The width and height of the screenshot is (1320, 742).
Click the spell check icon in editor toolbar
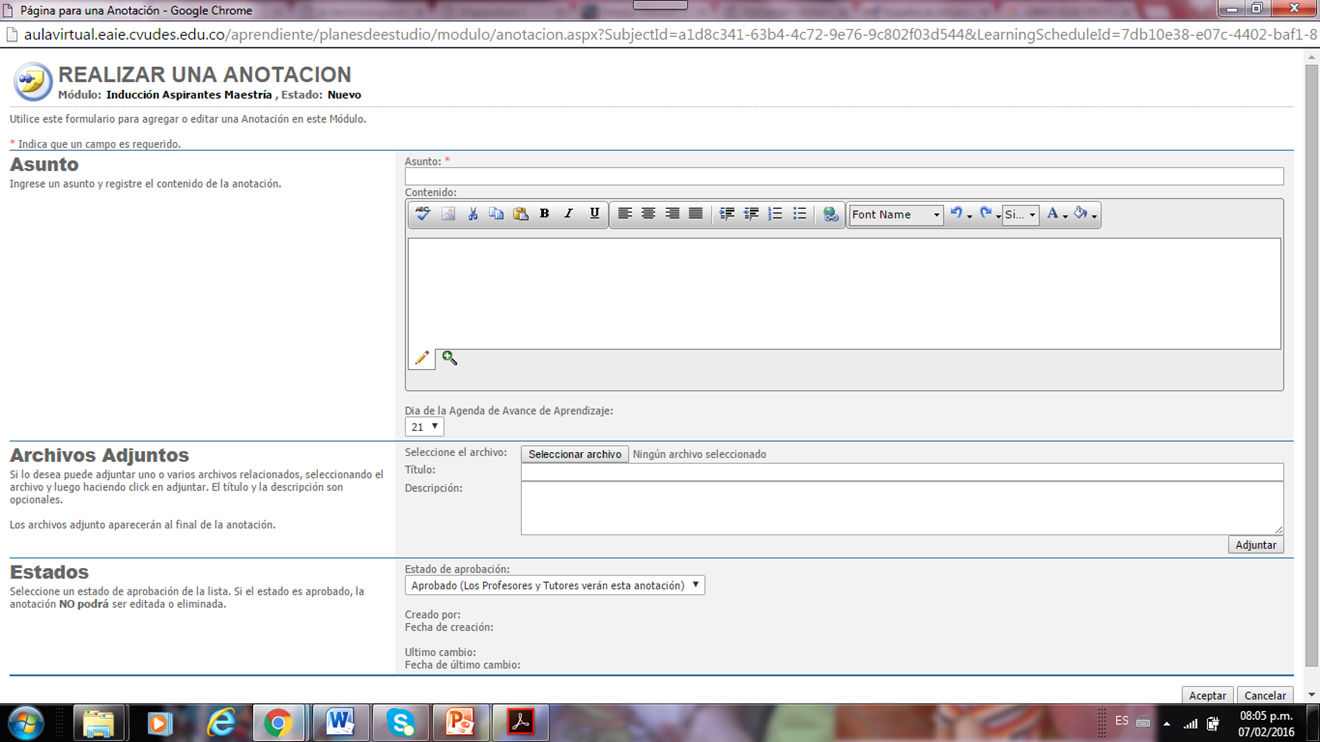click(x=423, y=214)
